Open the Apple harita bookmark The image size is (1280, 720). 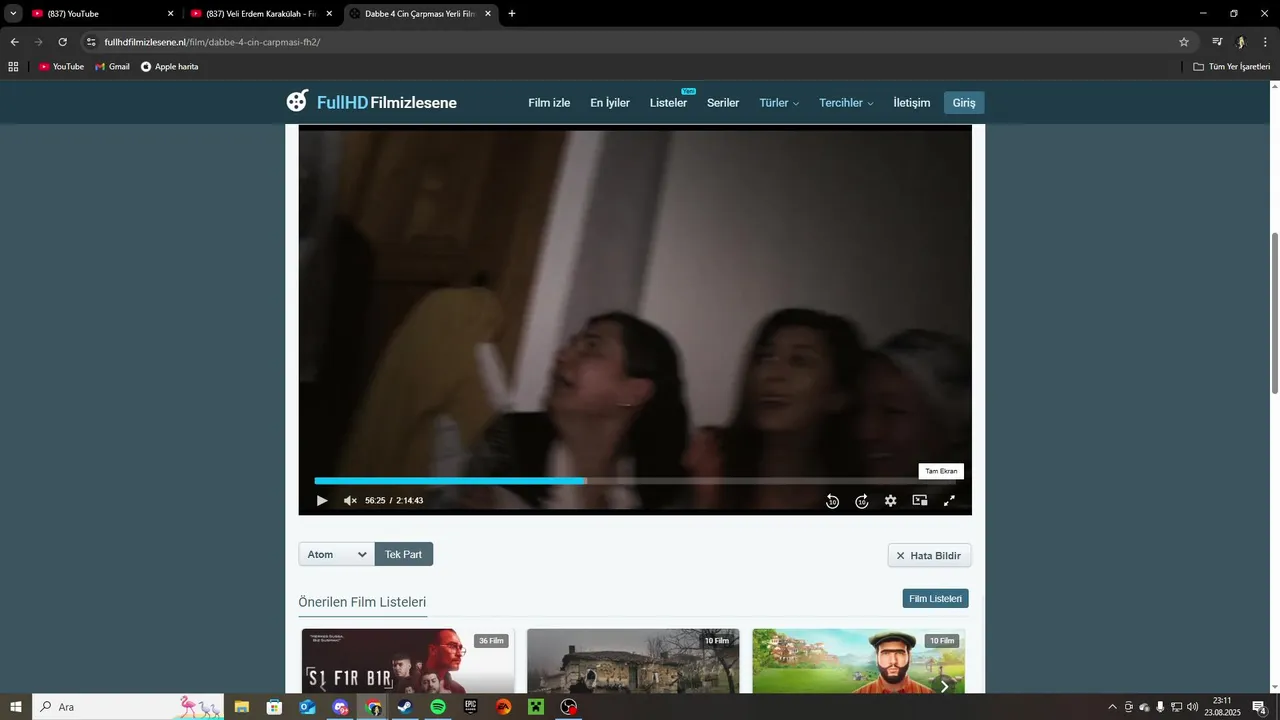[x=169, y=66]
